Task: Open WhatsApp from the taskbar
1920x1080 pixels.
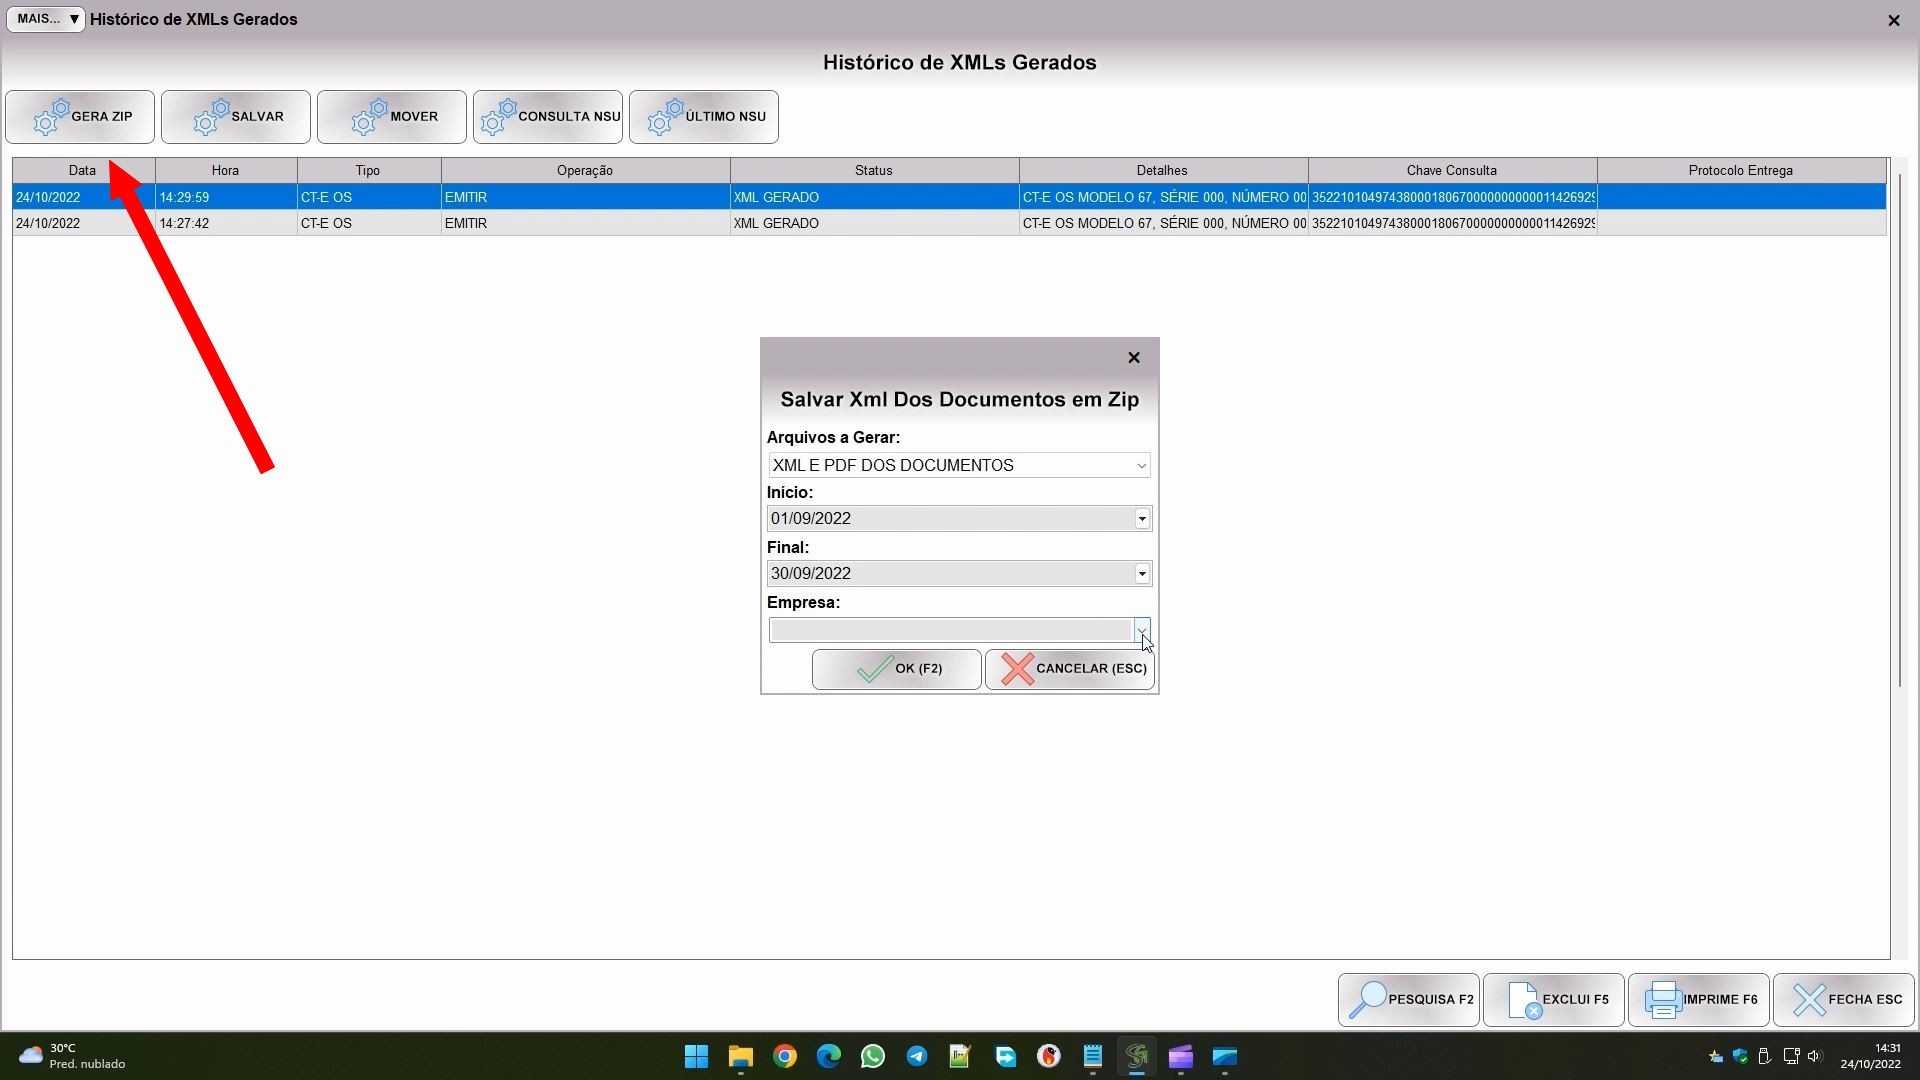Action: coord(873,1057)
